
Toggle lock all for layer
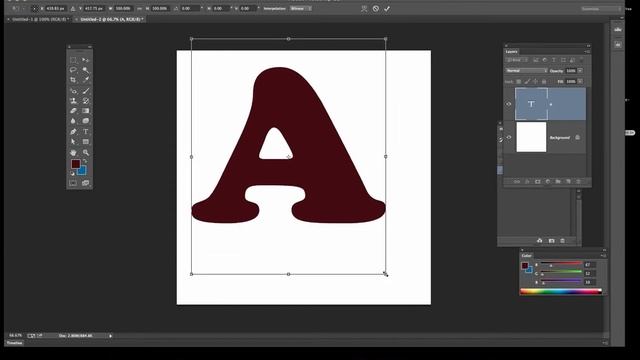click(544, 82)
